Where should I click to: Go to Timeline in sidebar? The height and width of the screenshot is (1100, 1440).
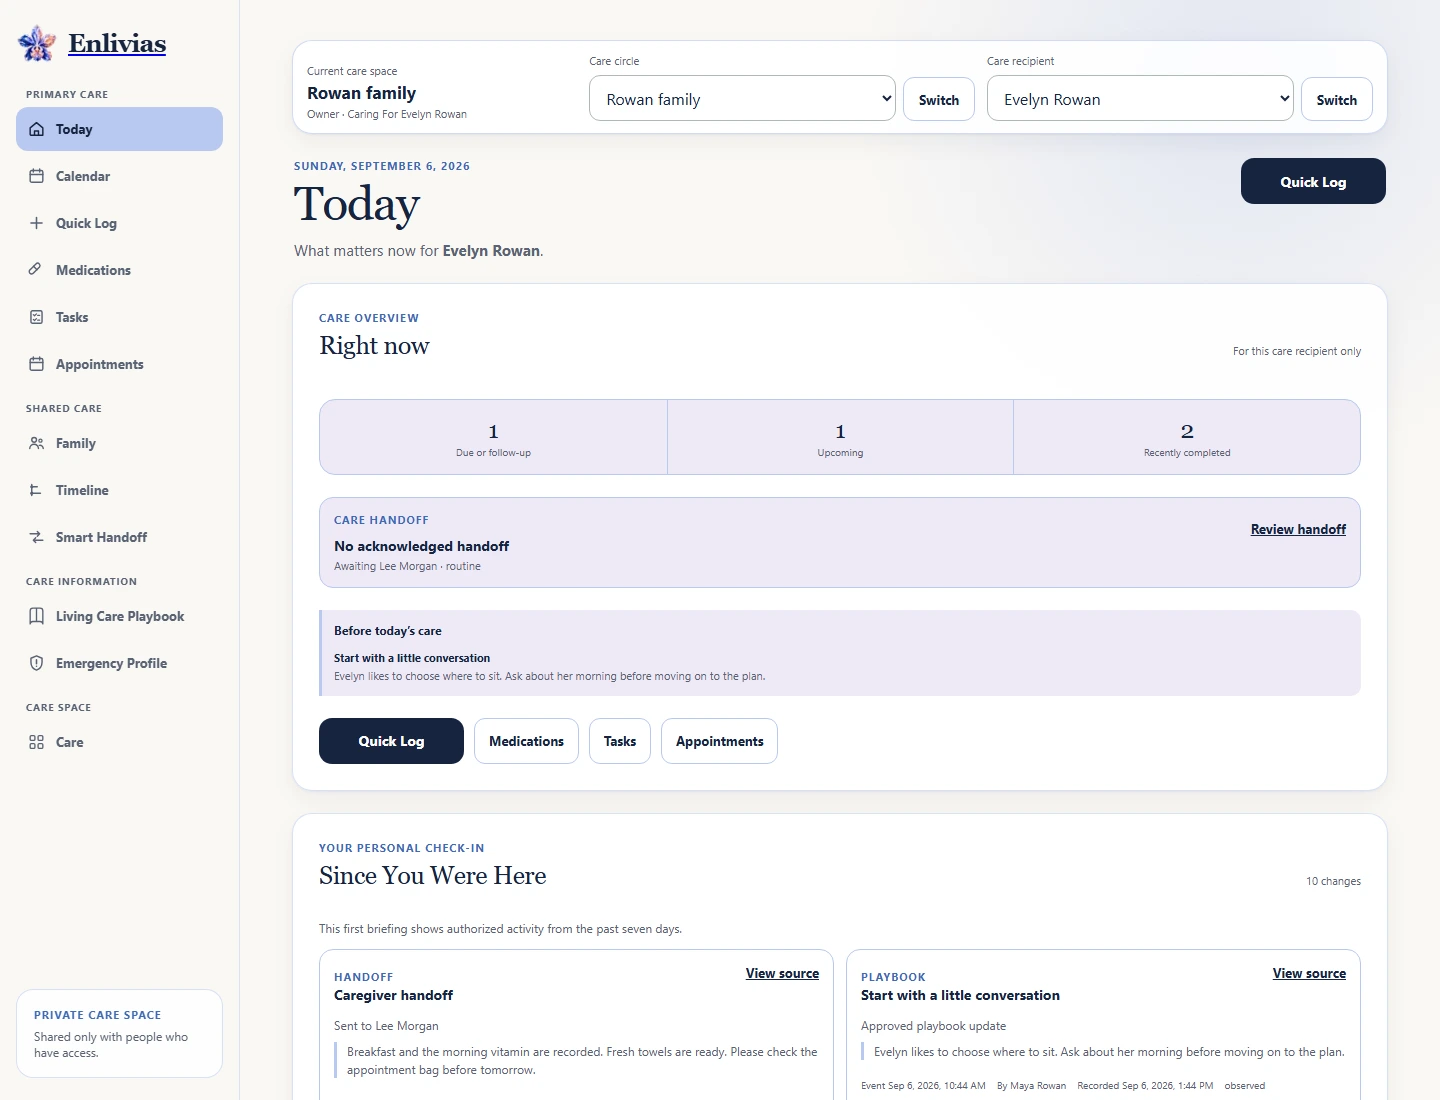point(119,490)
